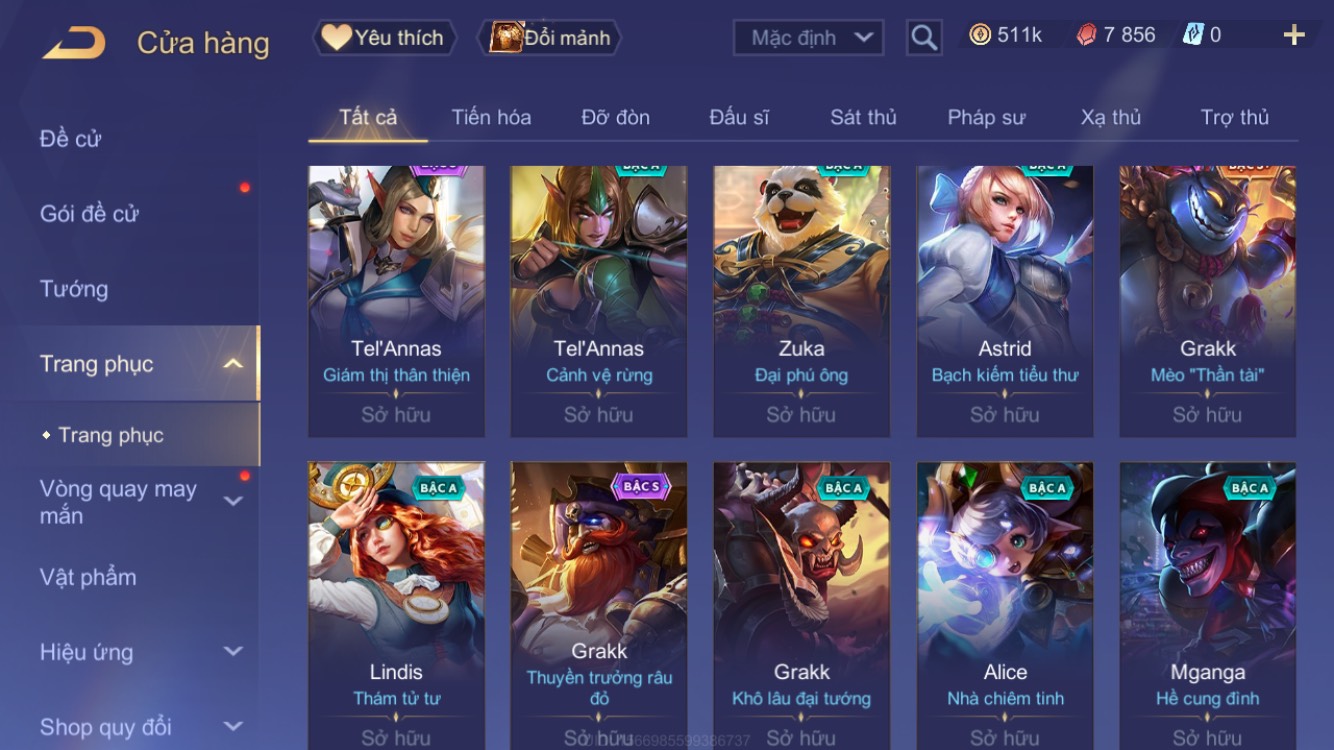The height and width of the screenshot is (750, 1334).
Task: Tap the gold coin icon
Action: point(980,35)
